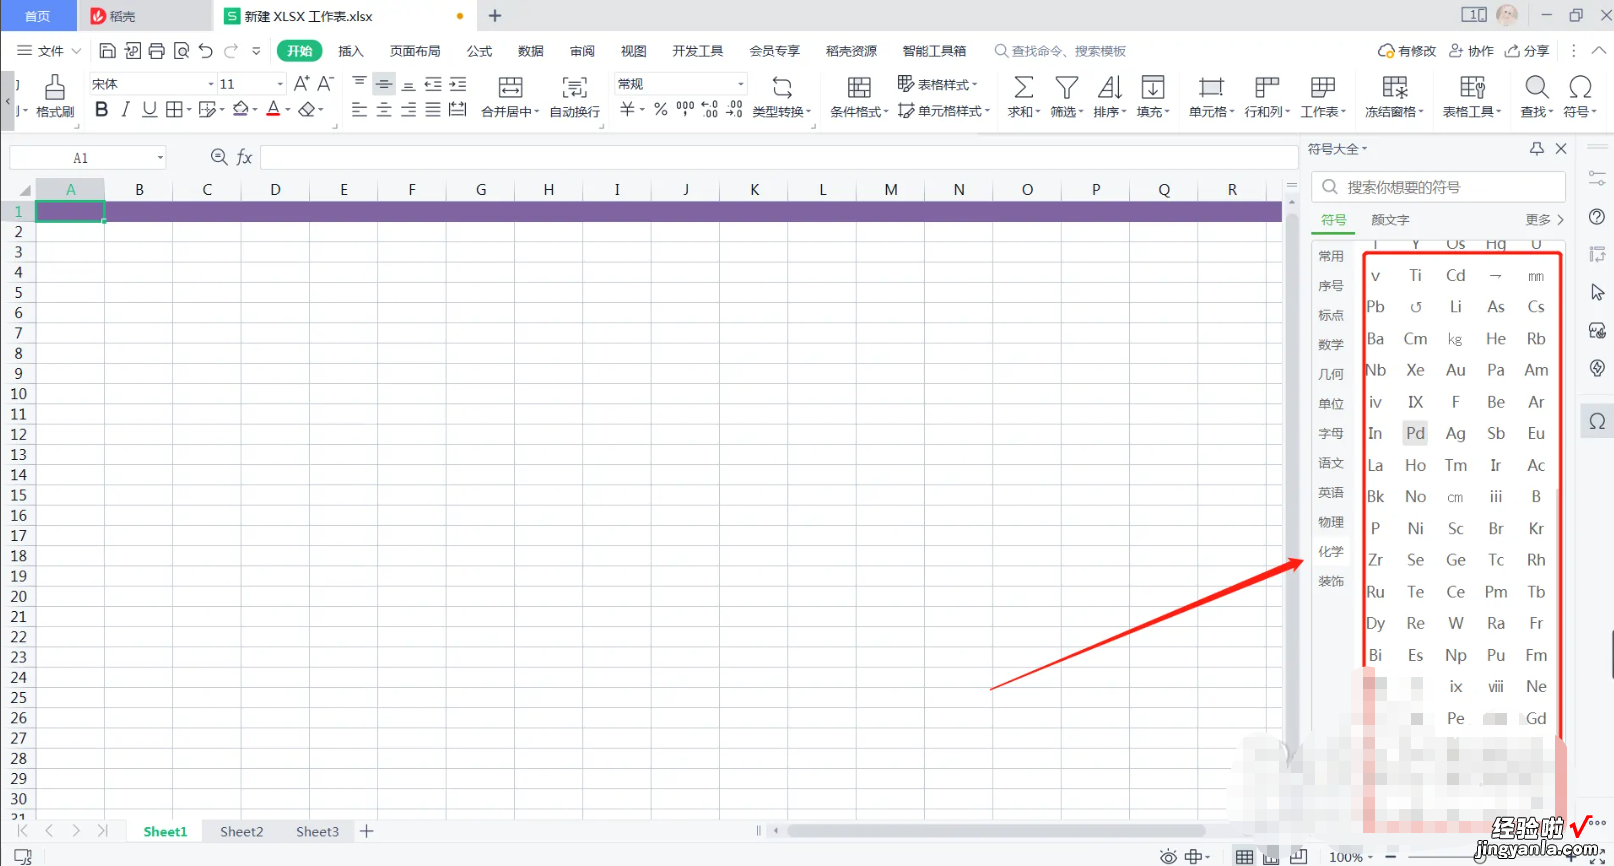Viewport: 1614px width, 866px height.
Task: Select the 物理 symbol category
Action: point(1331,522)
